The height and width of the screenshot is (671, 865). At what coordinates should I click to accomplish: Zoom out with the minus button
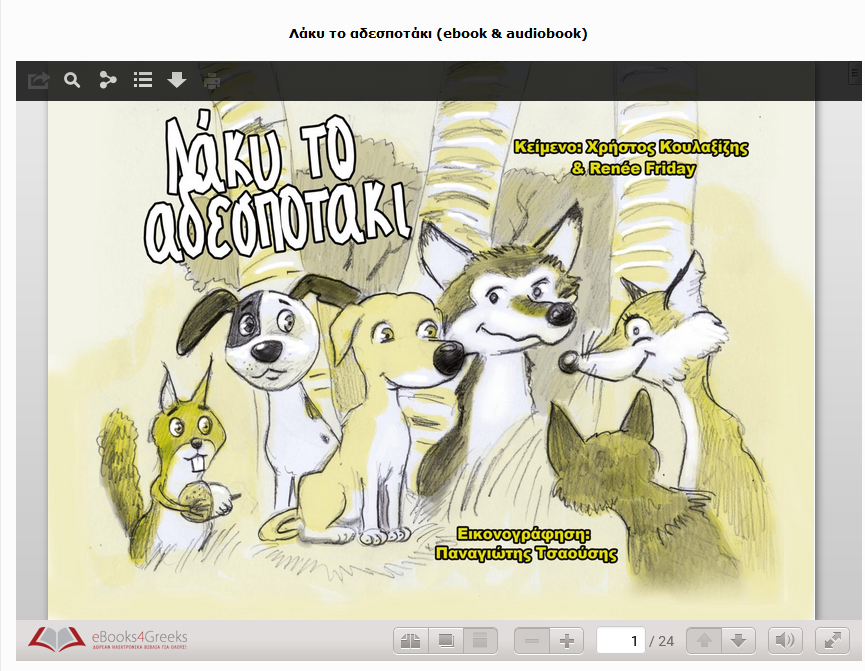531,640
